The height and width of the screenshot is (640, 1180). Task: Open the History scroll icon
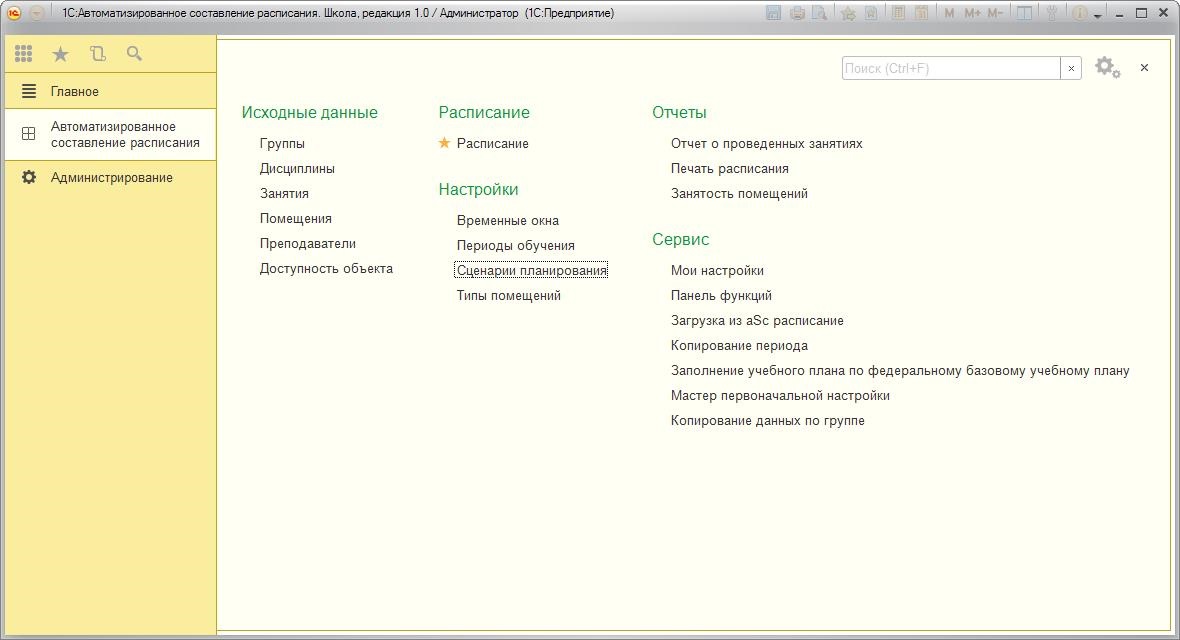tap(97, 54)
